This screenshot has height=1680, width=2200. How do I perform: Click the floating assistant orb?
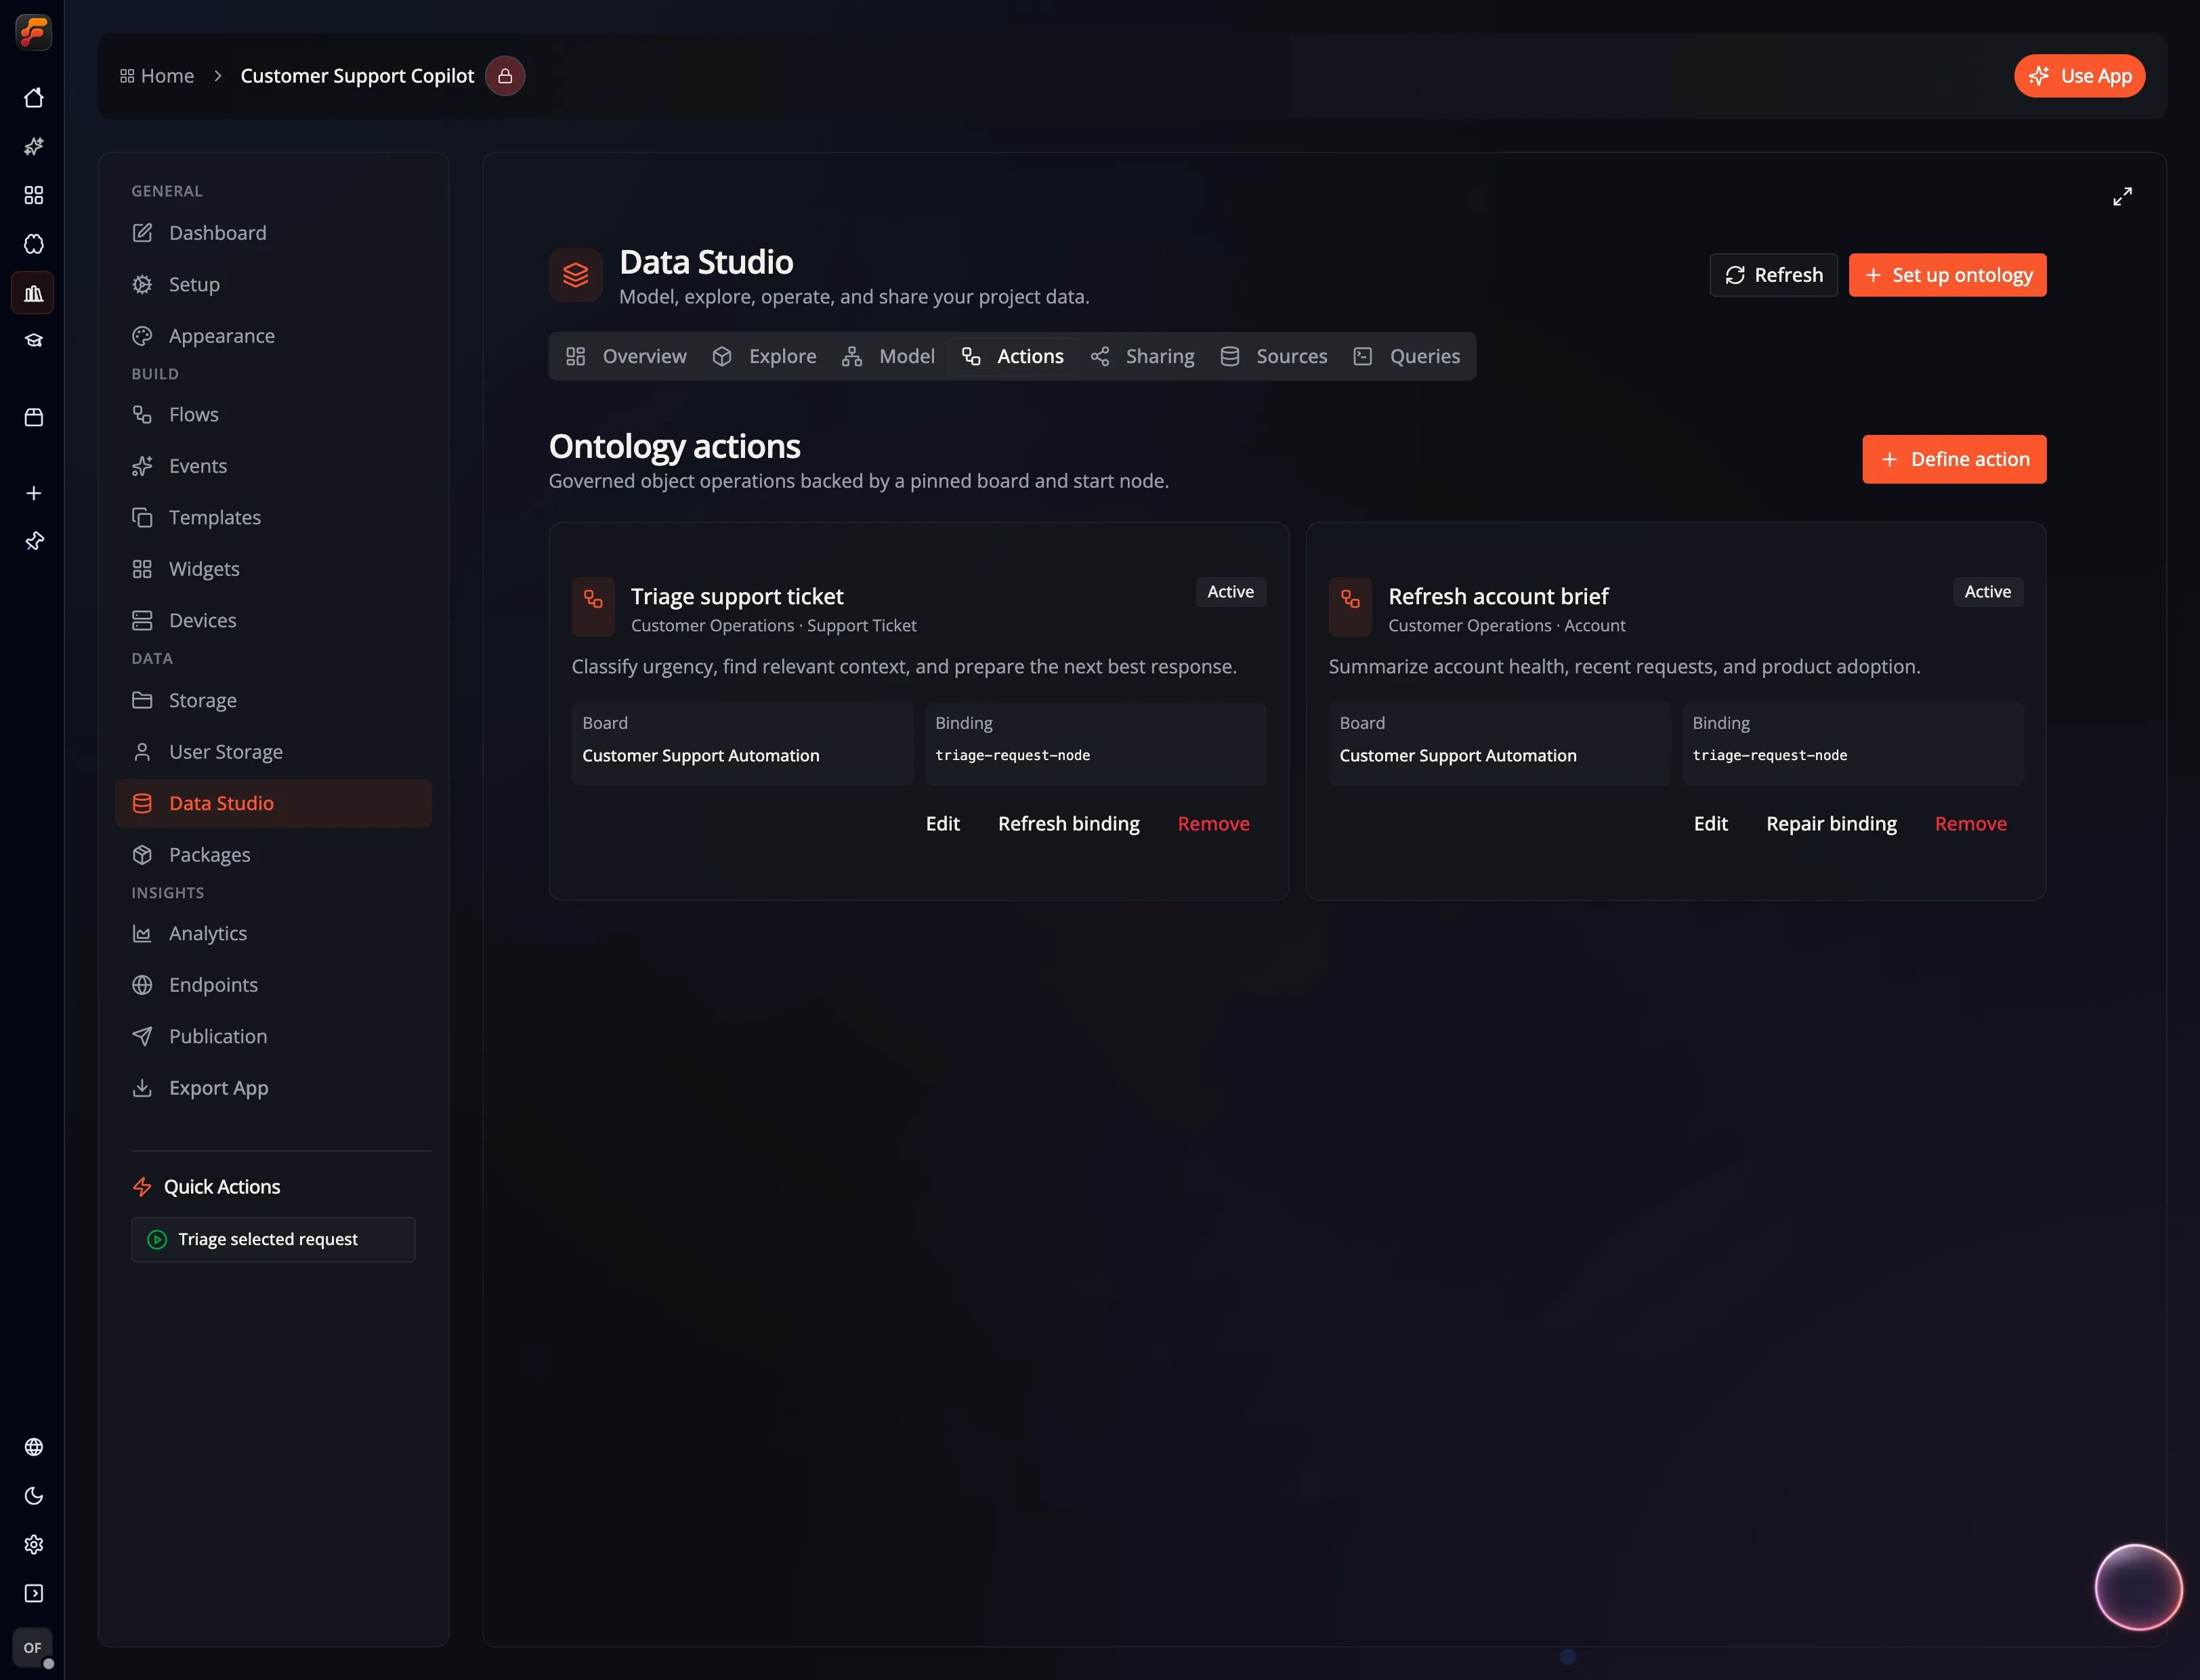tap(2138, 1588)
